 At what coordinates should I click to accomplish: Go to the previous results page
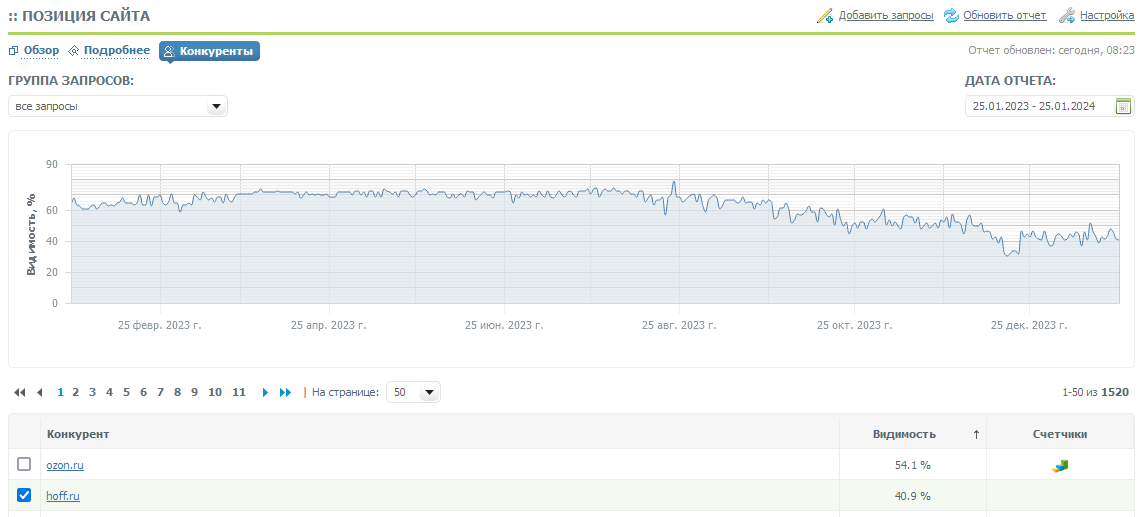[40, 393]
